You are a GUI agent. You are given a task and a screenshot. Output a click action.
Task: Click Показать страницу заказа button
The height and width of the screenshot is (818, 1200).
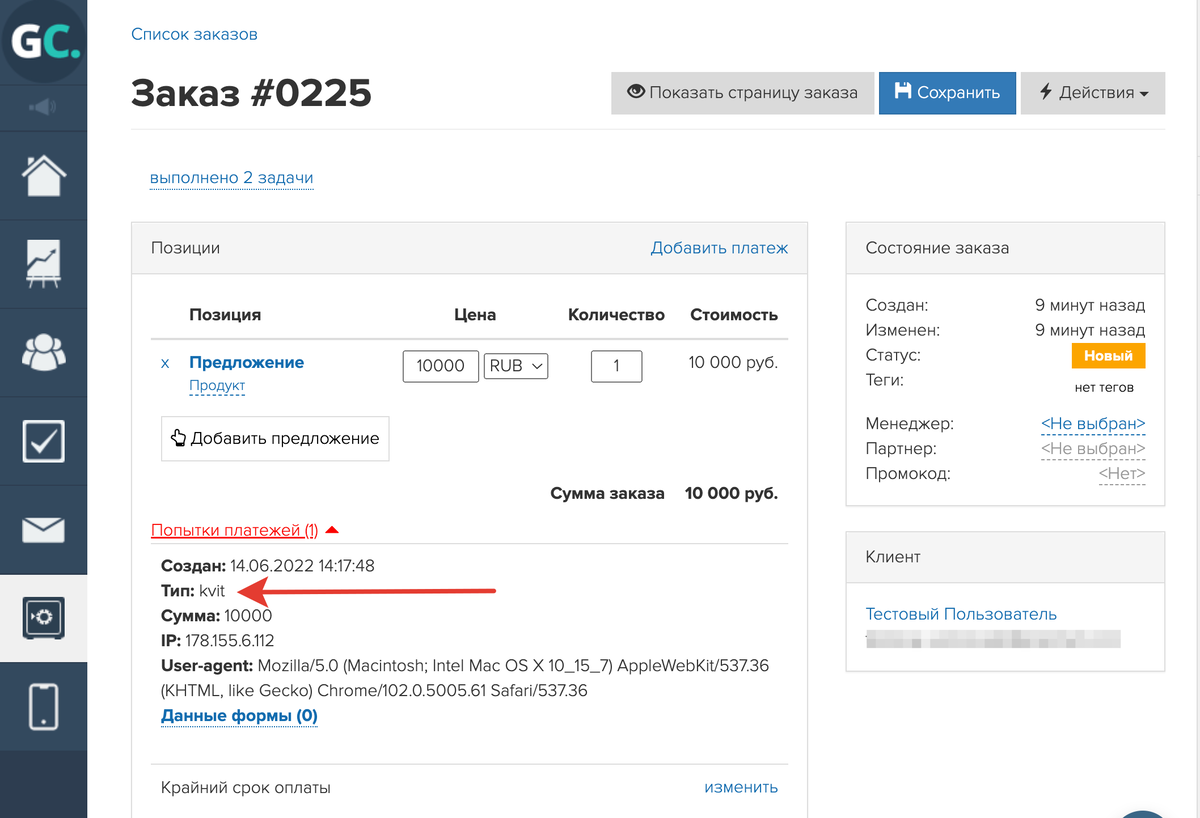tap(743, 93)
